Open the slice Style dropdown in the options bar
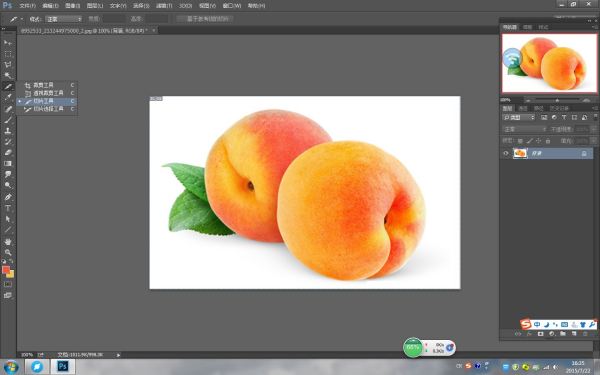The image size is (600, 375). 64,19
